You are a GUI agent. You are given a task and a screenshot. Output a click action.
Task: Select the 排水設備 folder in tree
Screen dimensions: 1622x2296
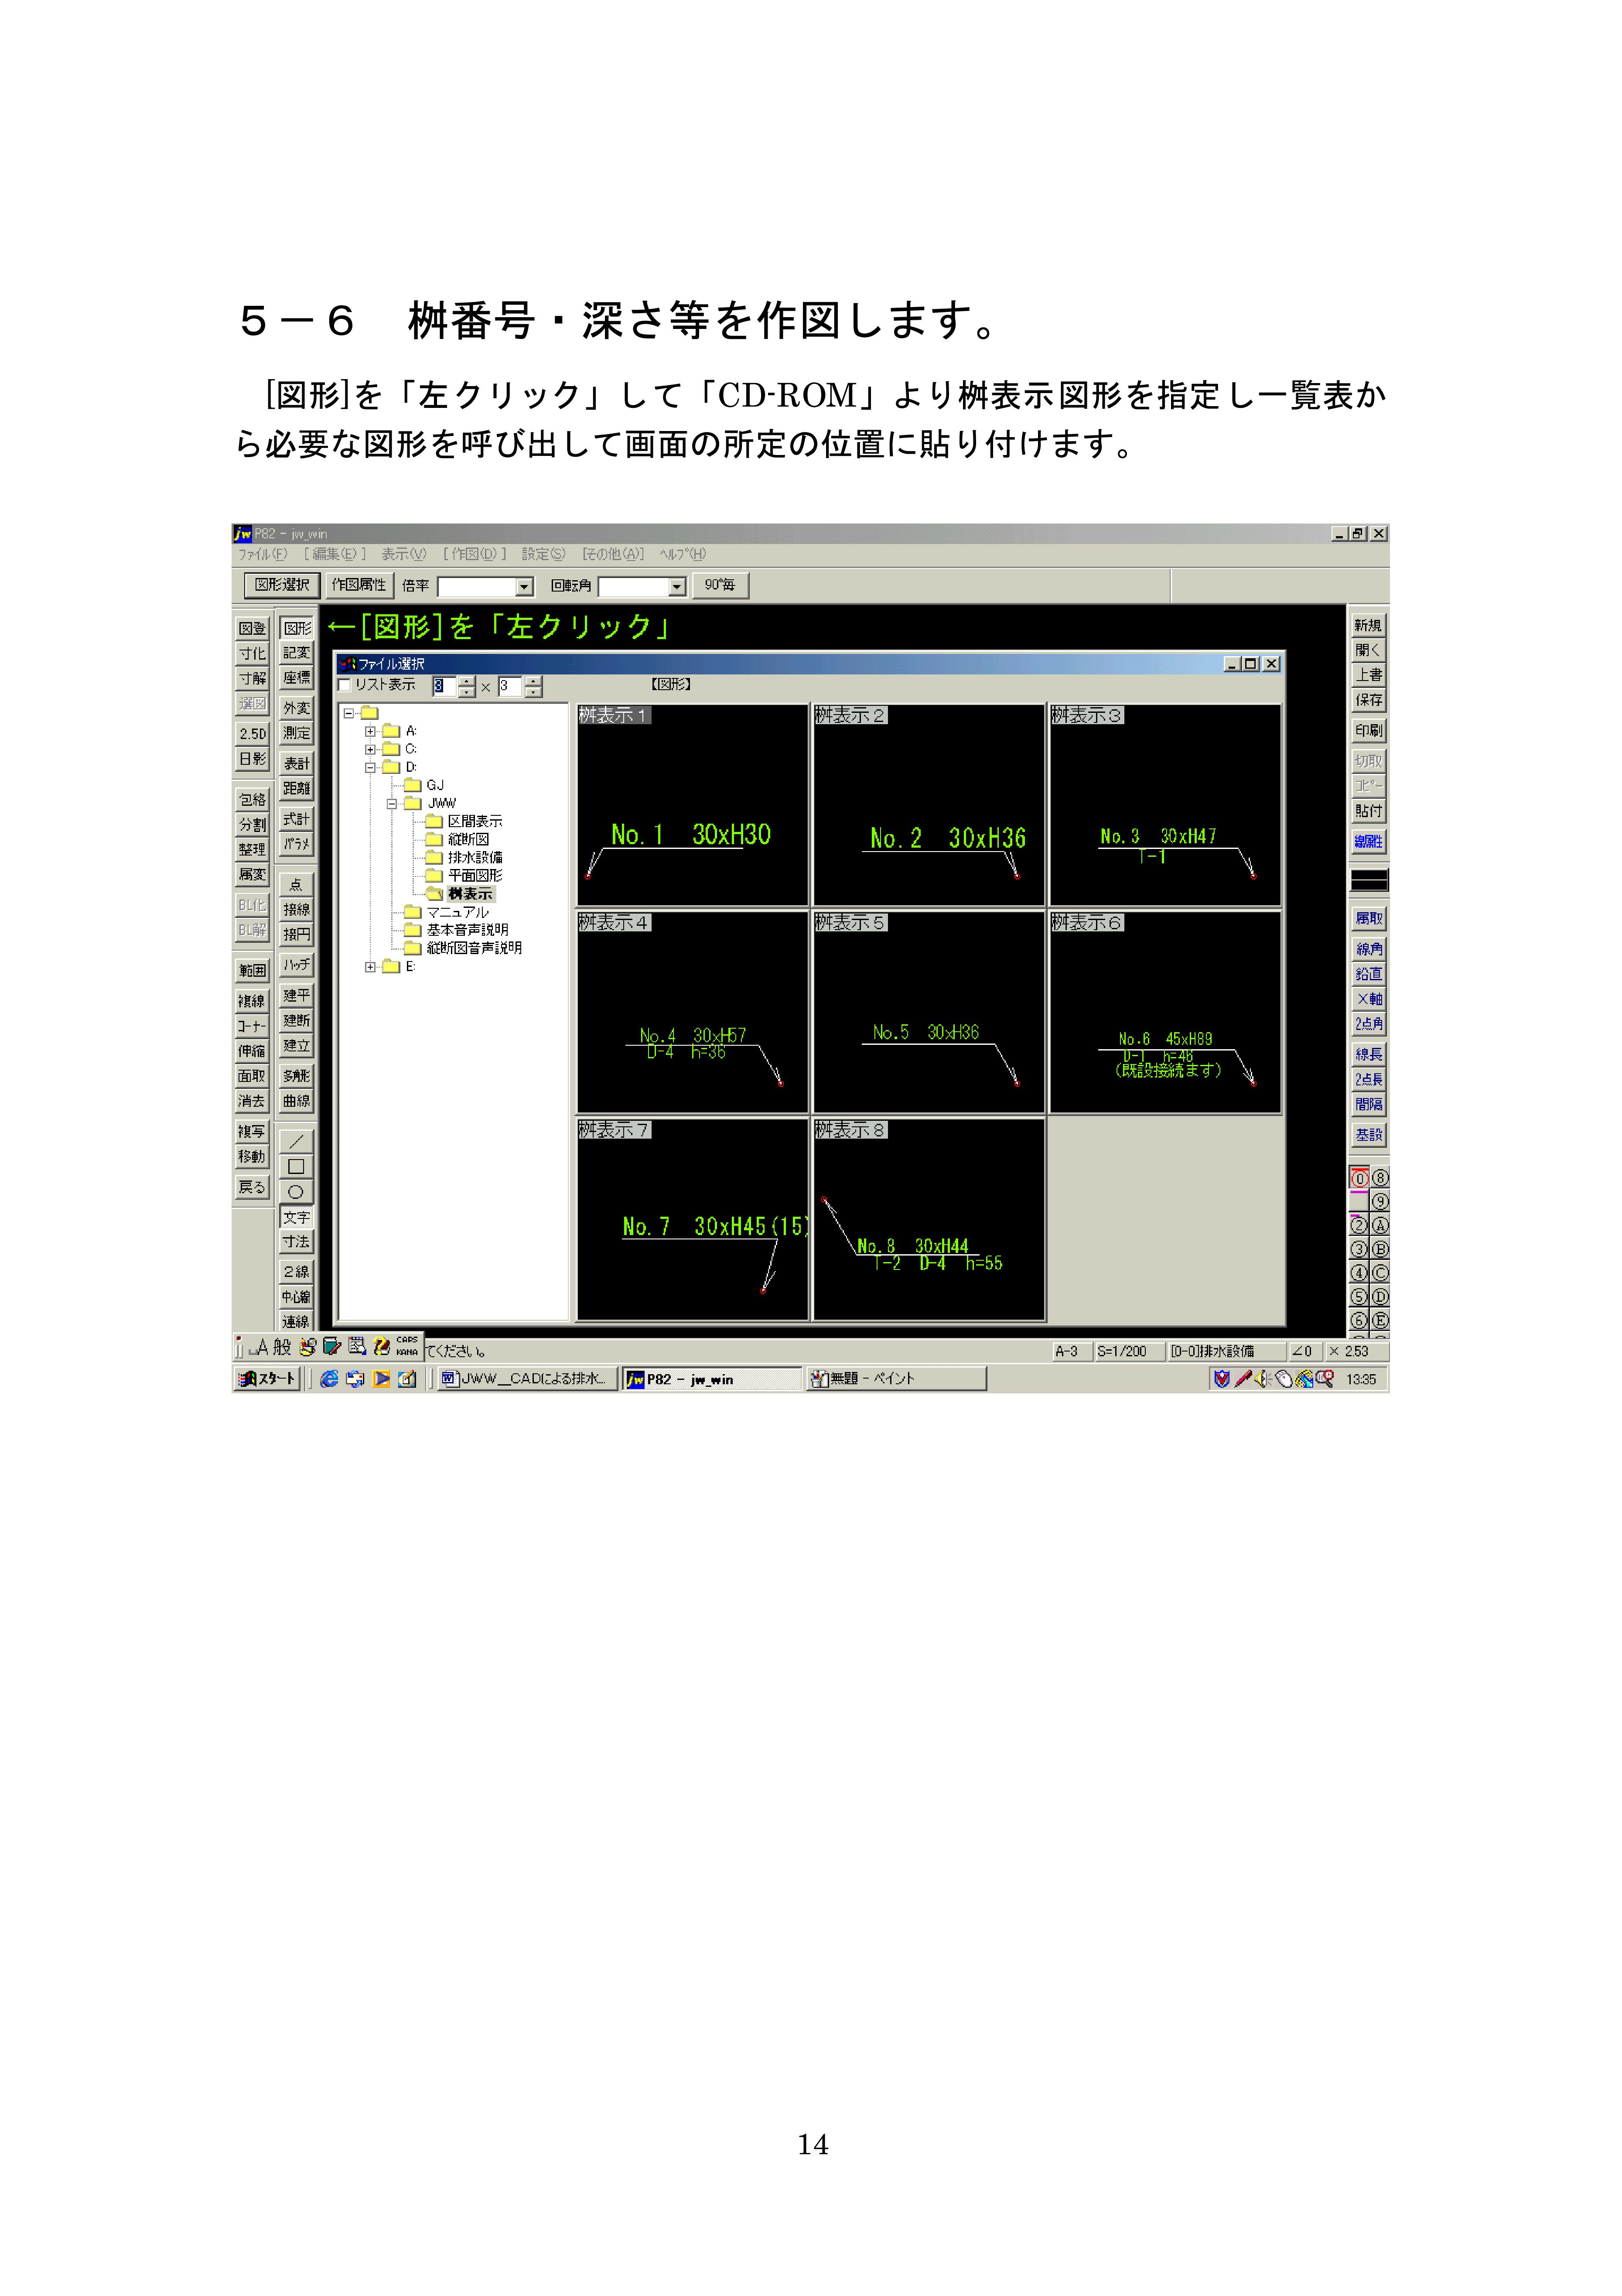tap(474, 858)
